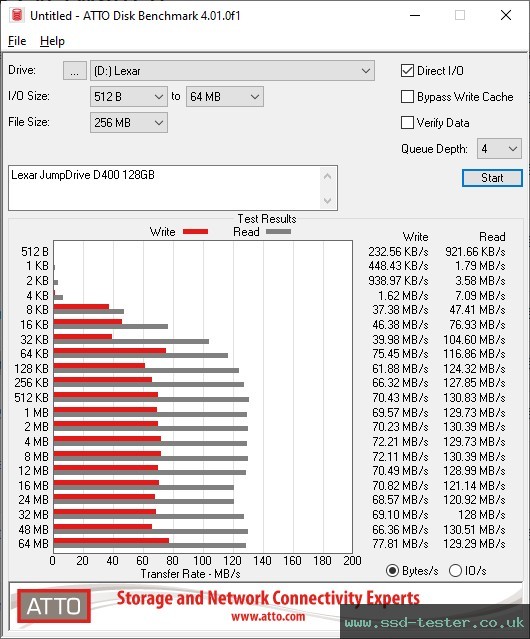The height and width of the screenshot is (639, 530).
Task: Click the 232.56 KB/s write value
Action: 398,252
